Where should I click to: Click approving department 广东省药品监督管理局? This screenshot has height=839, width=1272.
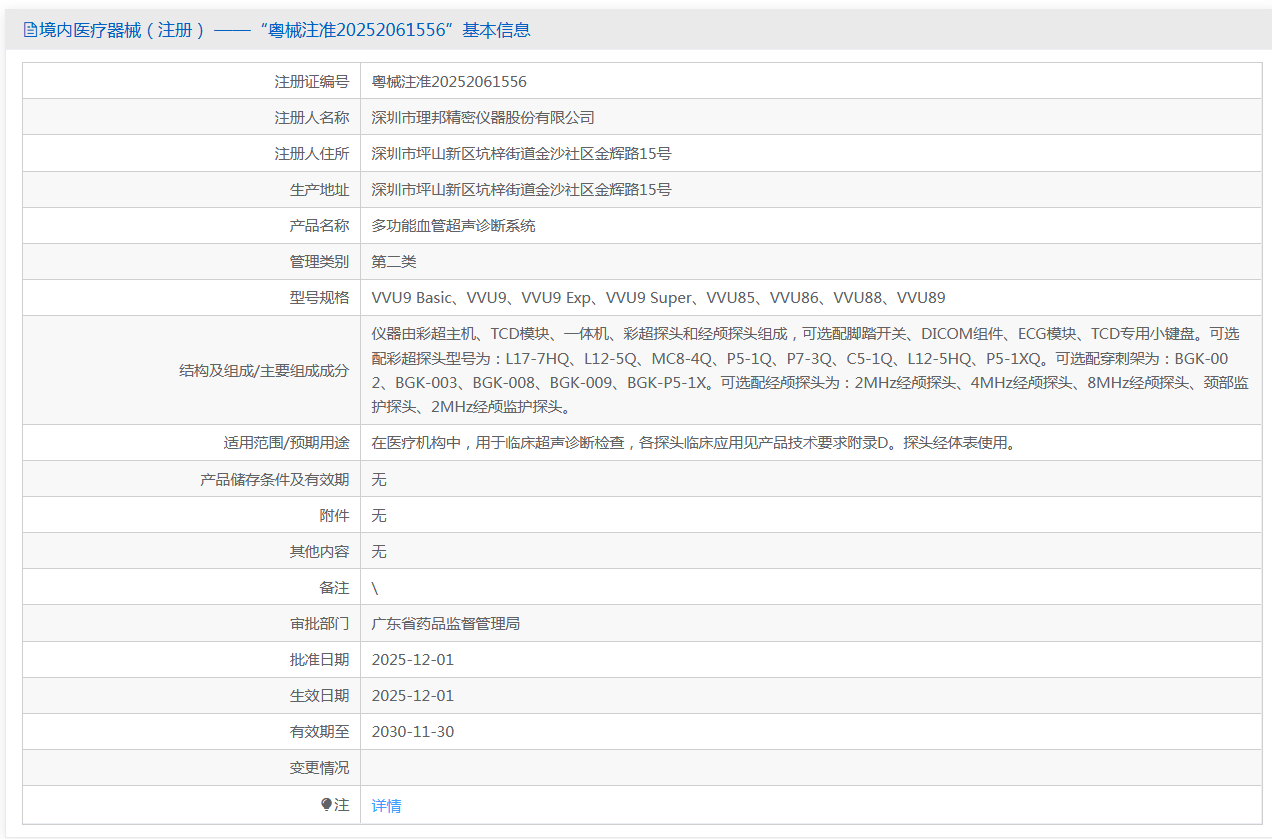click(446, 624)
